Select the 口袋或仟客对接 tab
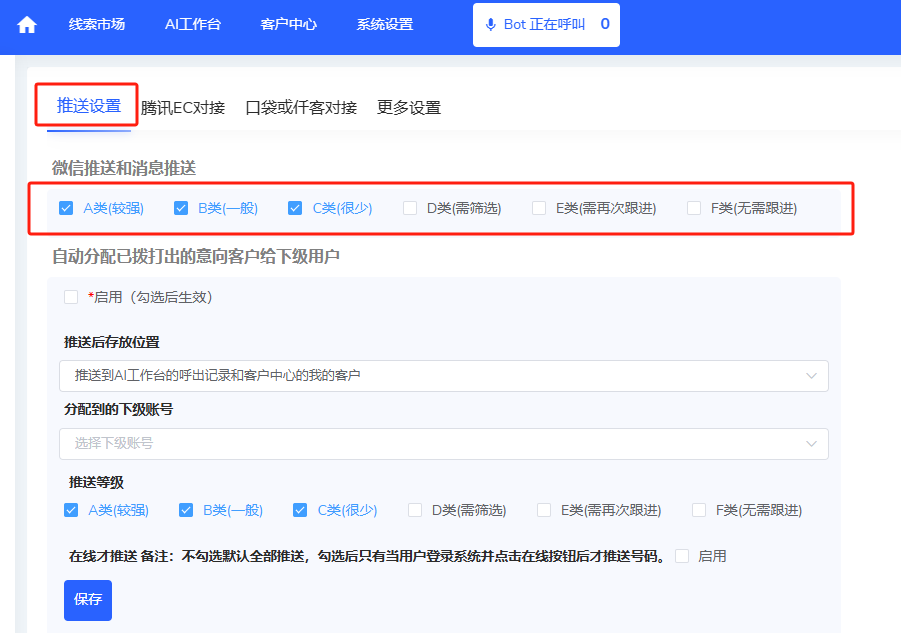 [301, 108]
